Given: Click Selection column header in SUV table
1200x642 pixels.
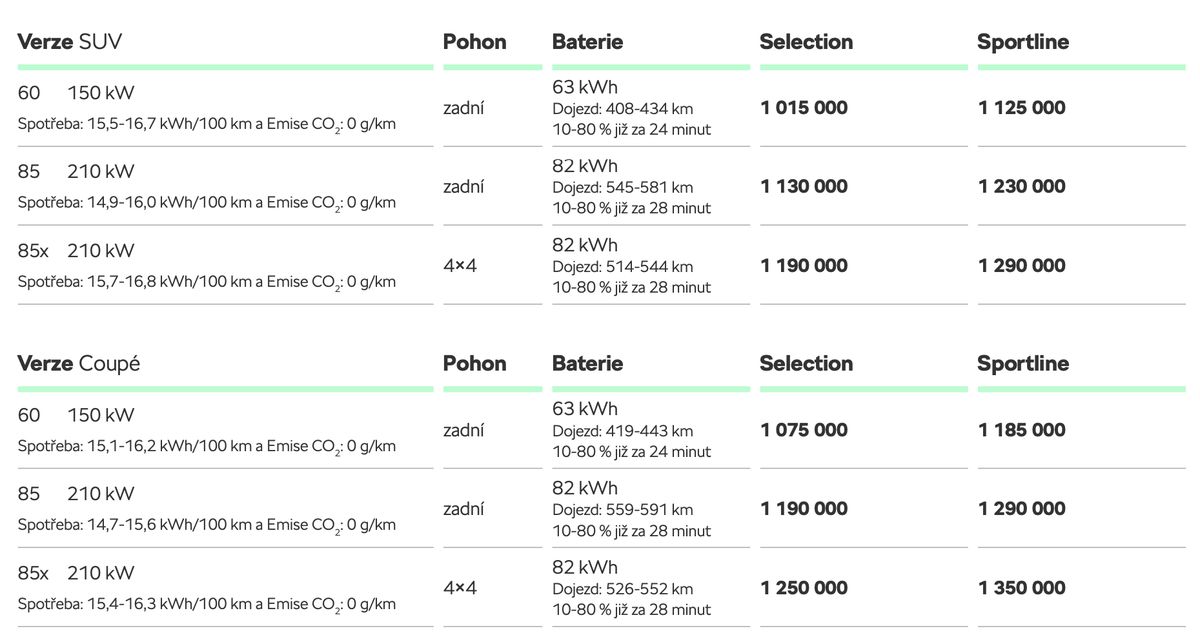Looking at the screenshot, I should [x=806, y=42].
